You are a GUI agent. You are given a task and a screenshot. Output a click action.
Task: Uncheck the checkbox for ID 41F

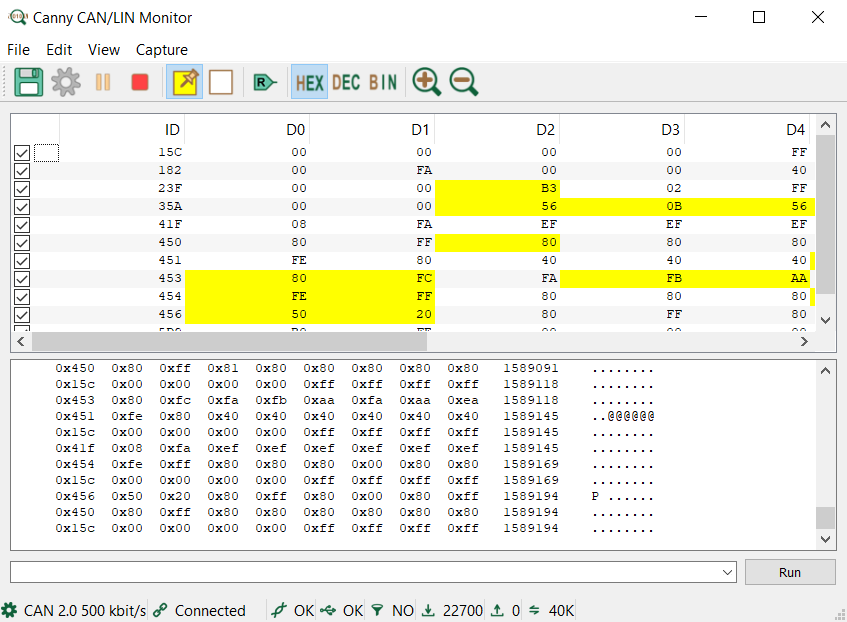[22, 225]
